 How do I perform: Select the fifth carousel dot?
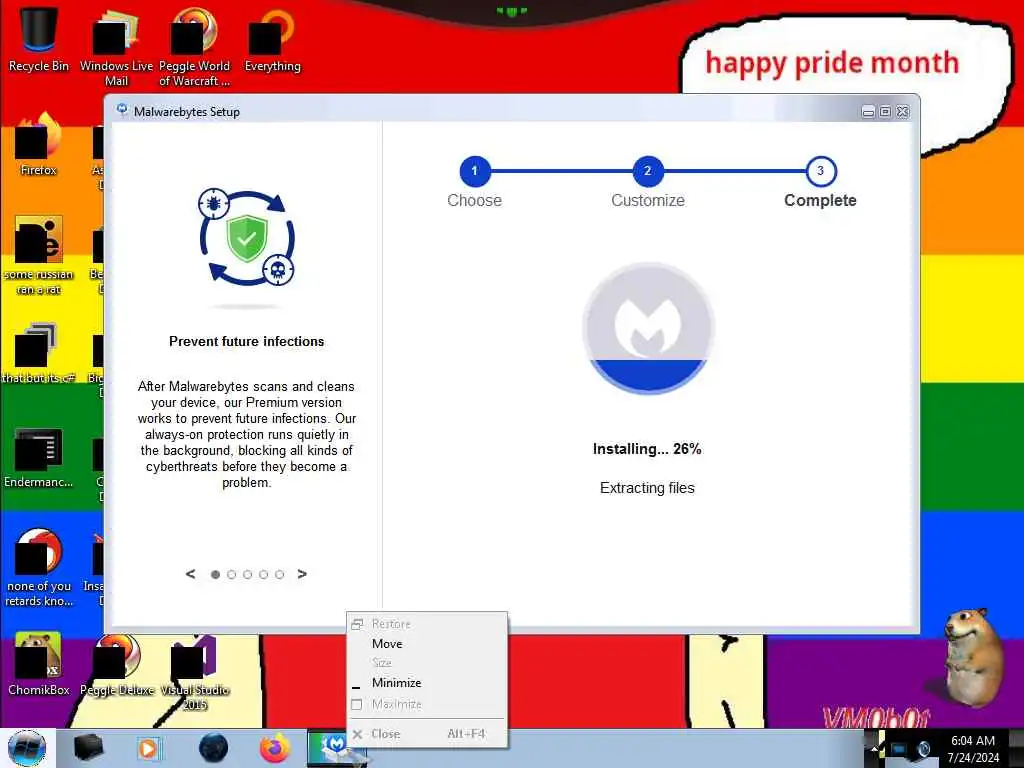280,575
